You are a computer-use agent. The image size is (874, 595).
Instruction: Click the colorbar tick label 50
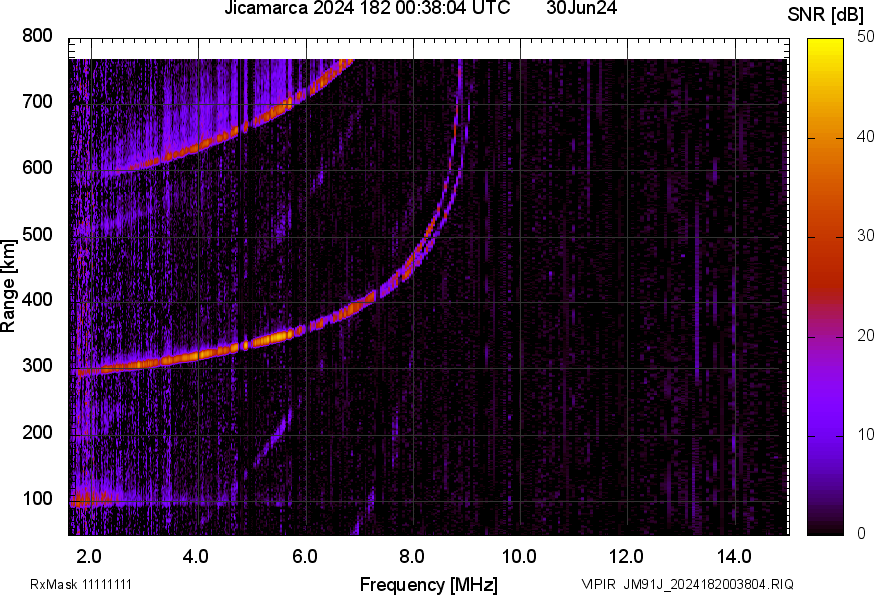(x=865, y=37)
